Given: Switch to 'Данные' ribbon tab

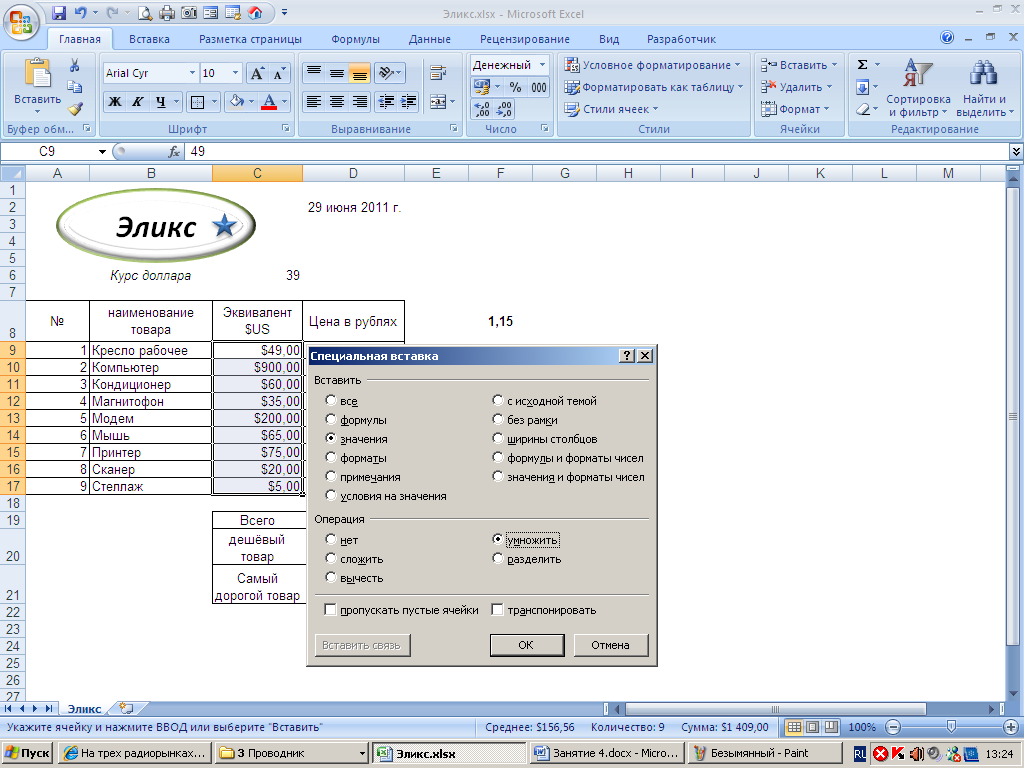Looking at the screenshot, I should (x=430, y=39).
